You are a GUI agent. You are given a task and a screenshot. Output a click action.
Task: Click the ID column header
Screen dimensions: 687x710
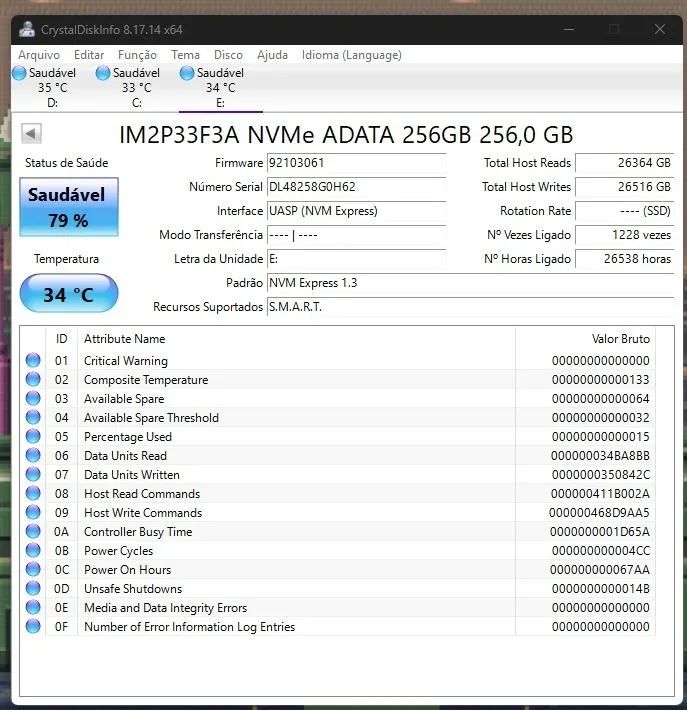(x=62, y=339)
